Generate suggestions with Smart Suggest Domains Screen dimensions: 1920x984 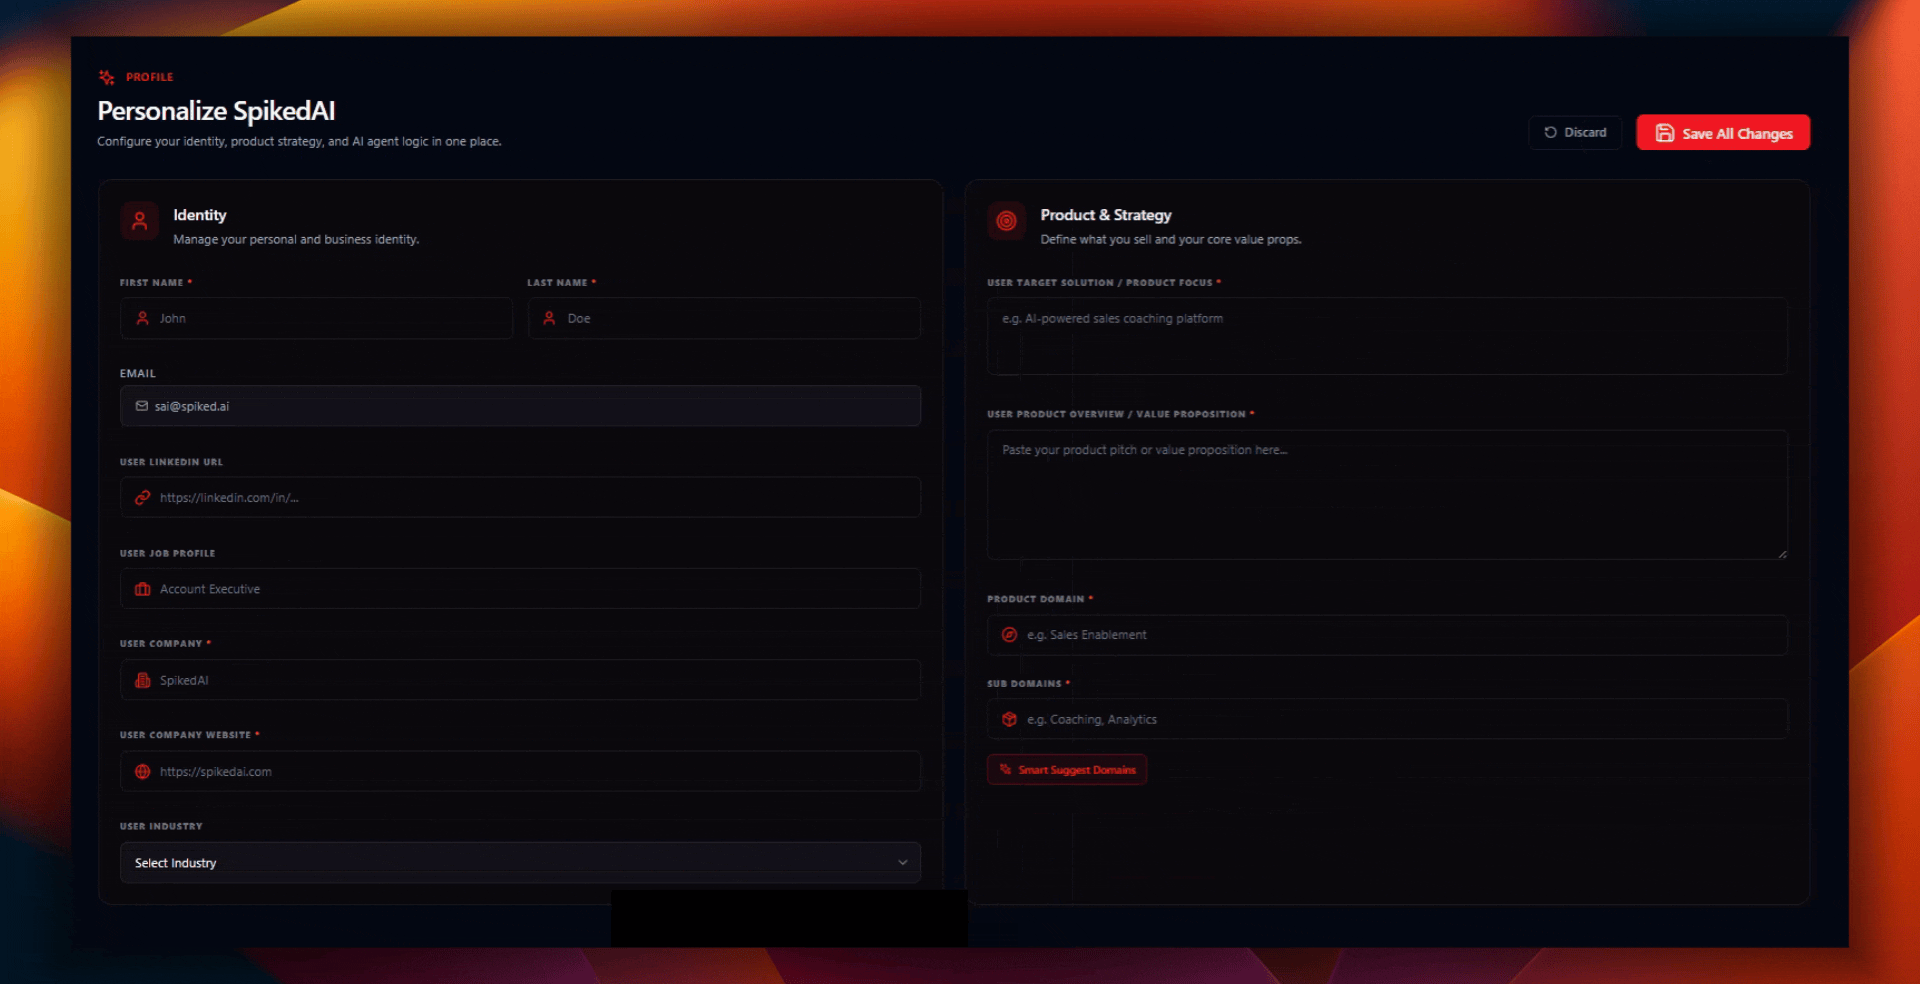[1067, 769]
